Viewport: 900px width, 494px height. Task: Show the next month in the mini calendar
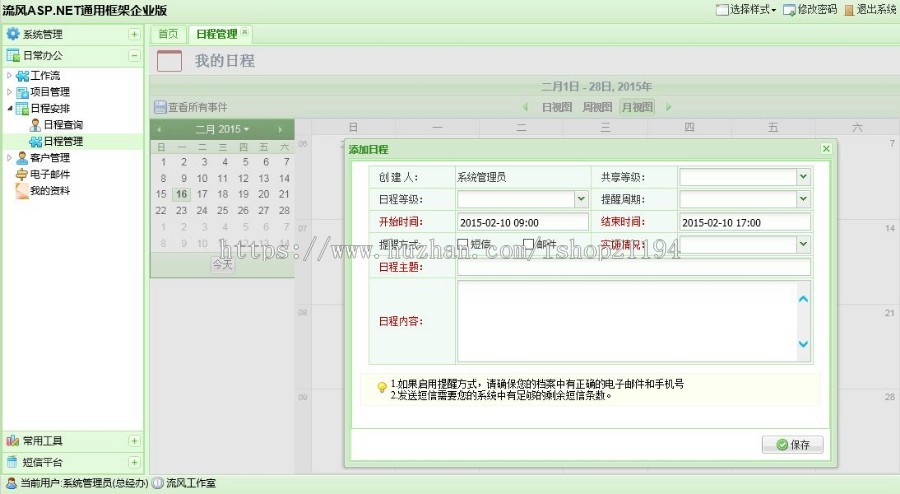point(280,130)
